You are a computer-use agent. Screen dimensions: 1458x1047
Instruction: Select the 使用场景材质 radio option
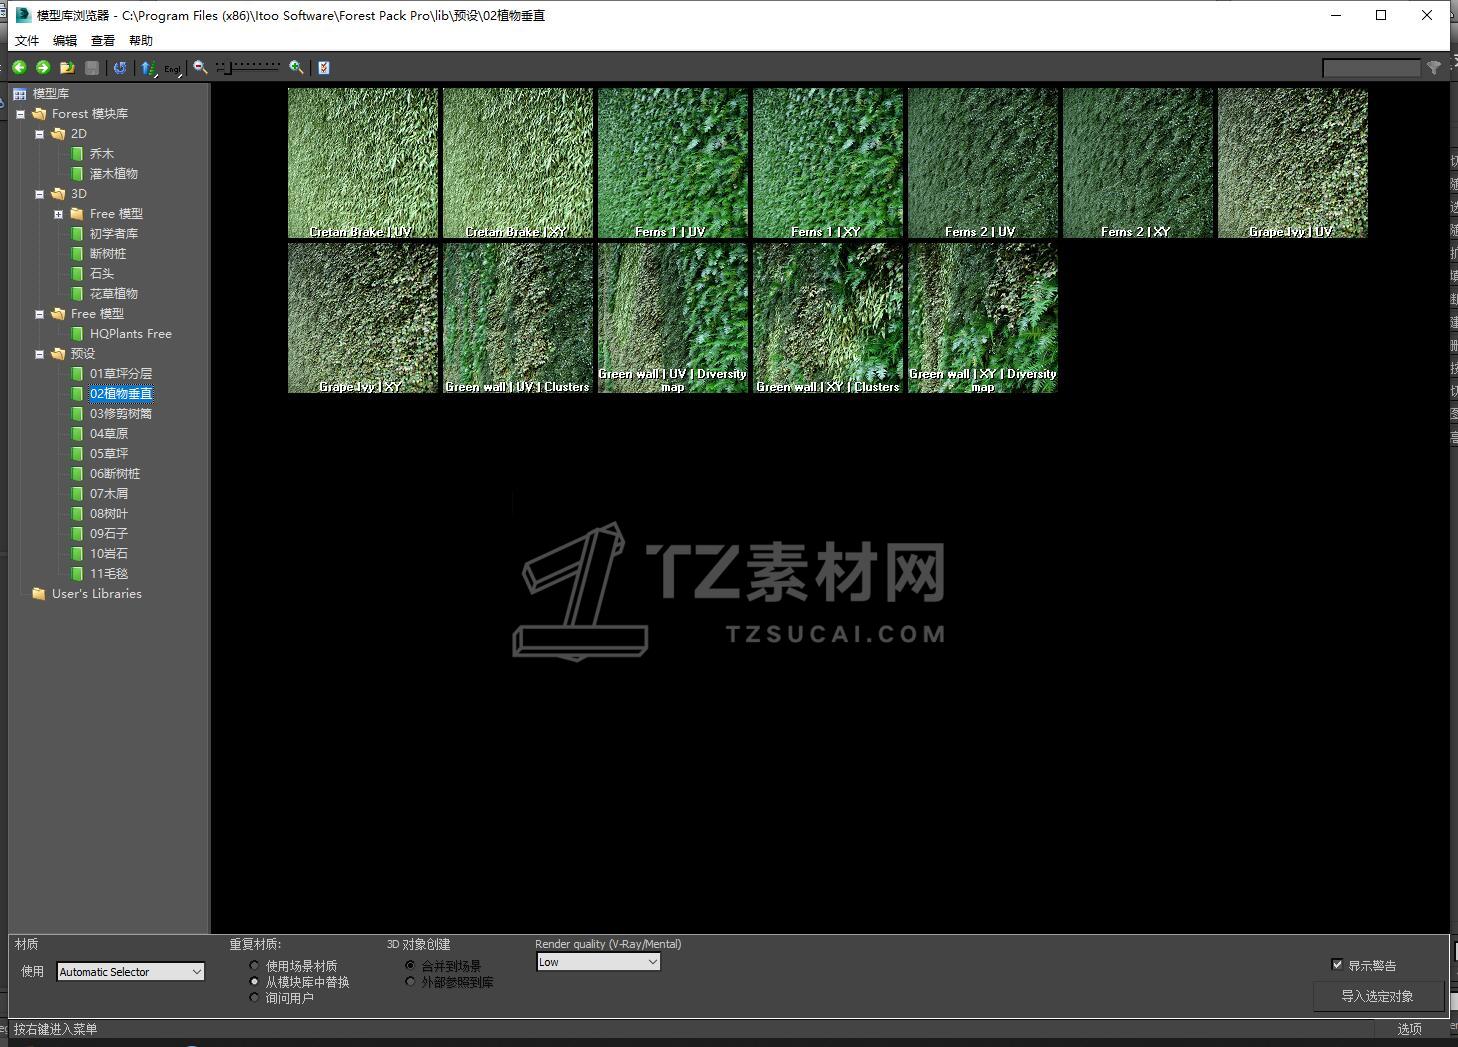pos(254,966)
